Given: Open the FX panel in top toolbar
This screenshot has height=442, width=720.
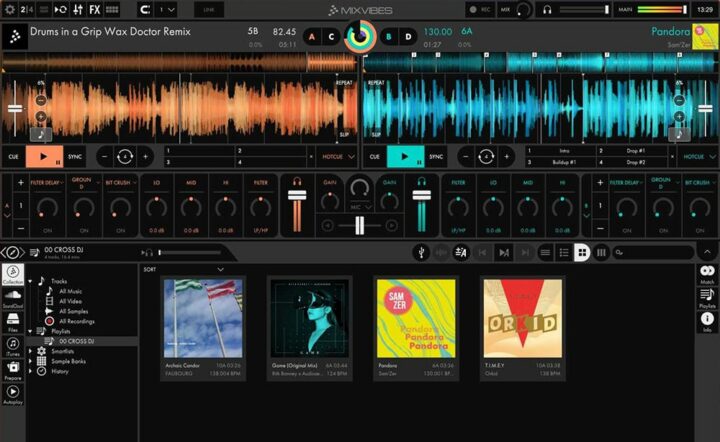Looking at the screenshot, I should (x=94, y=9).
